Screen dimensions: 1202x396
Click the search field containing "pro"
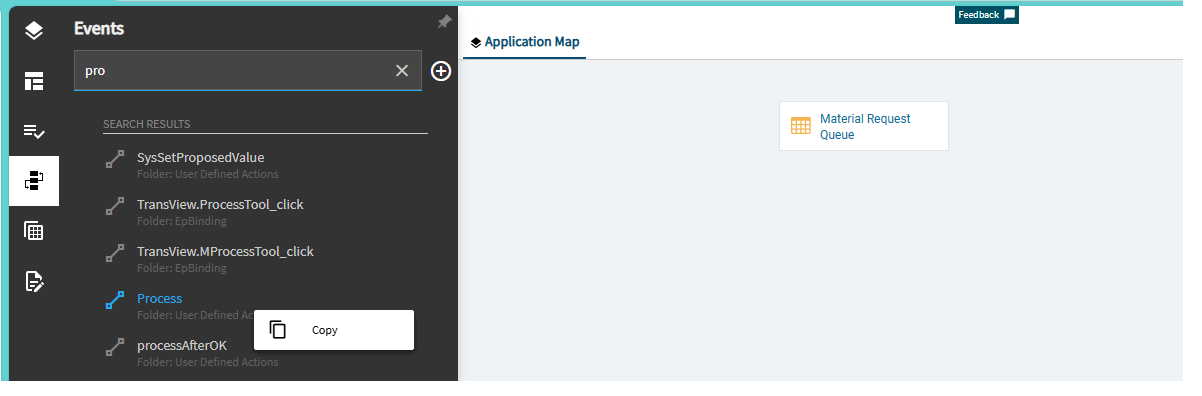(248, 71)
